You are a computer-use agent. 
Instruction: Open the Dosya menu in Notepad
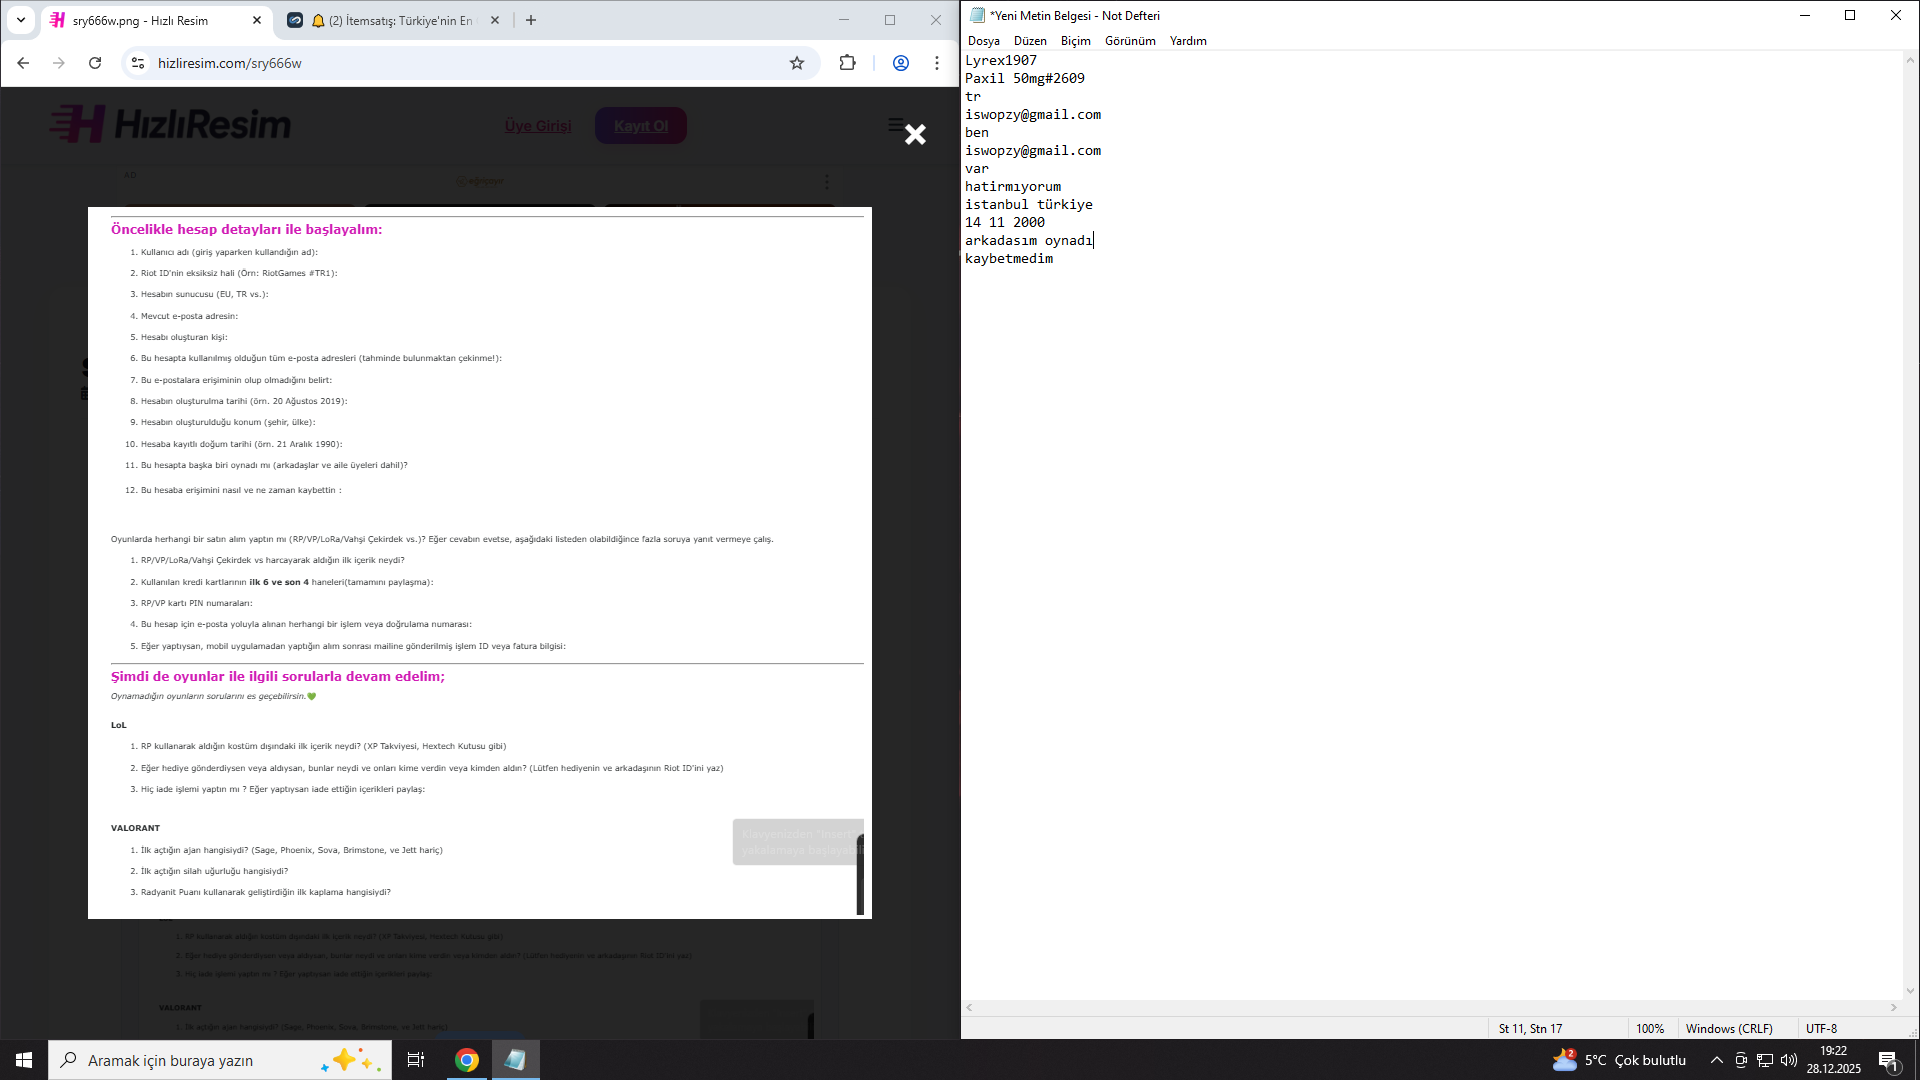tap(984, 41)
